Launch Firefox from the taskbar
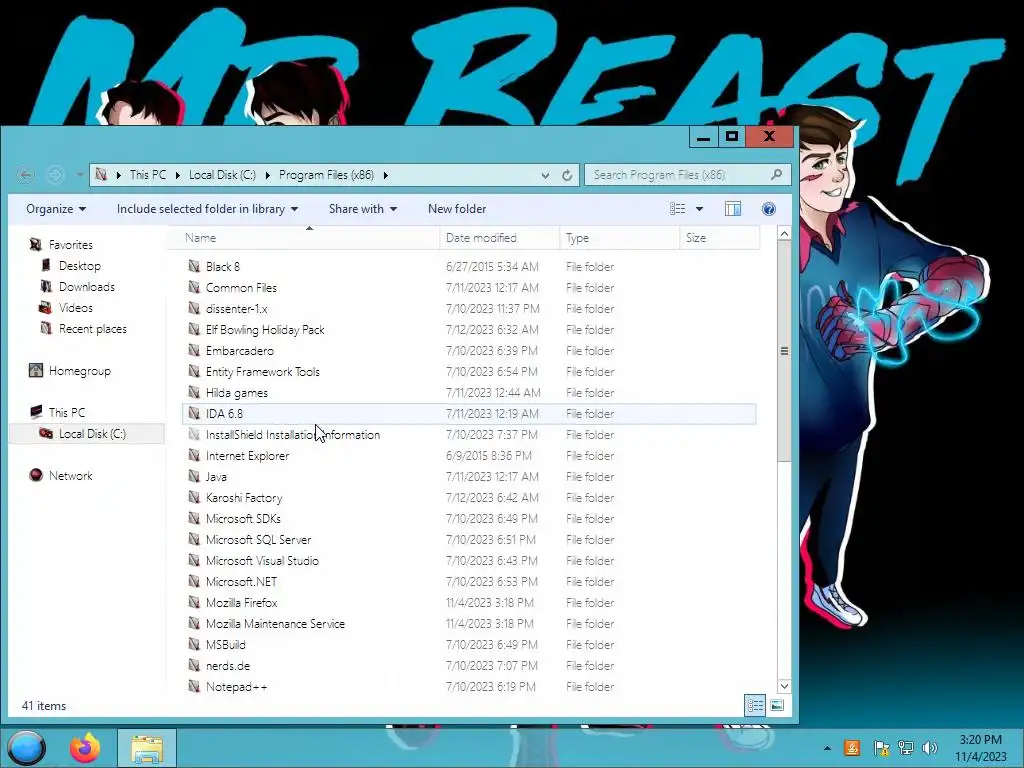 coord(86,748)
